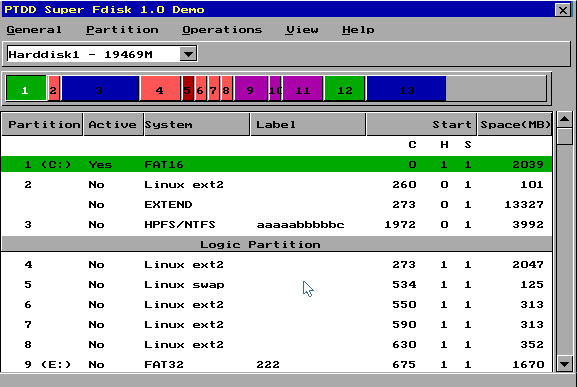Click the scrollbar up arrow

[564, 119]
